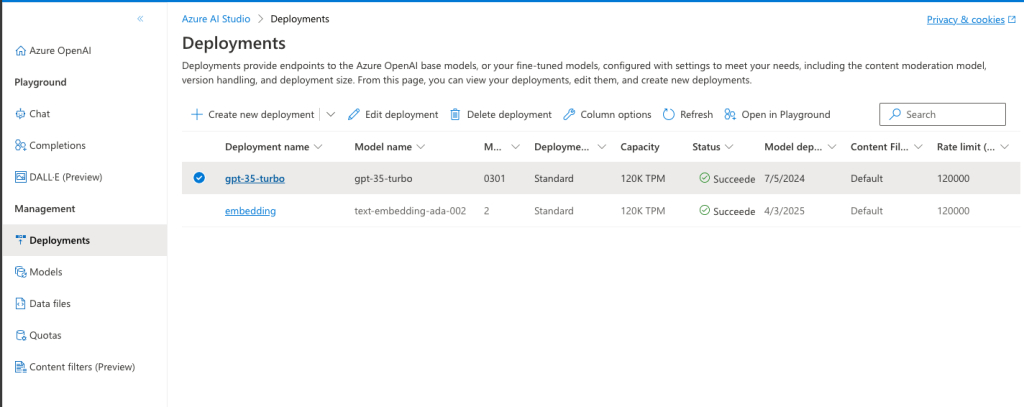The height and width of the screenshot is (407, 1024).
Task: Open the embedding deployment link
Action: click(250, 211)
